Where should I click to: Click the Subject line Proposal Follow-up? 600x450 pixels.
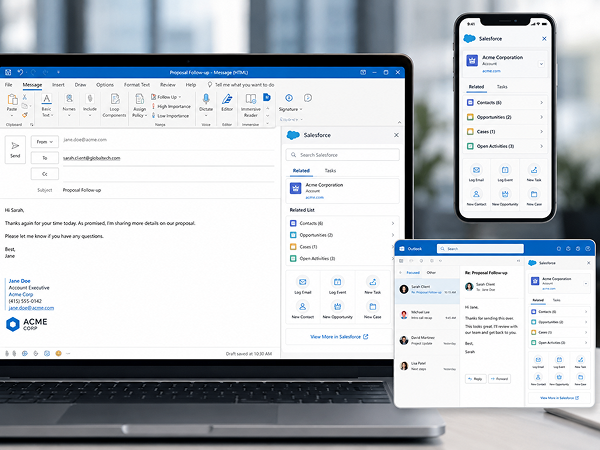(x=82, y=190)
